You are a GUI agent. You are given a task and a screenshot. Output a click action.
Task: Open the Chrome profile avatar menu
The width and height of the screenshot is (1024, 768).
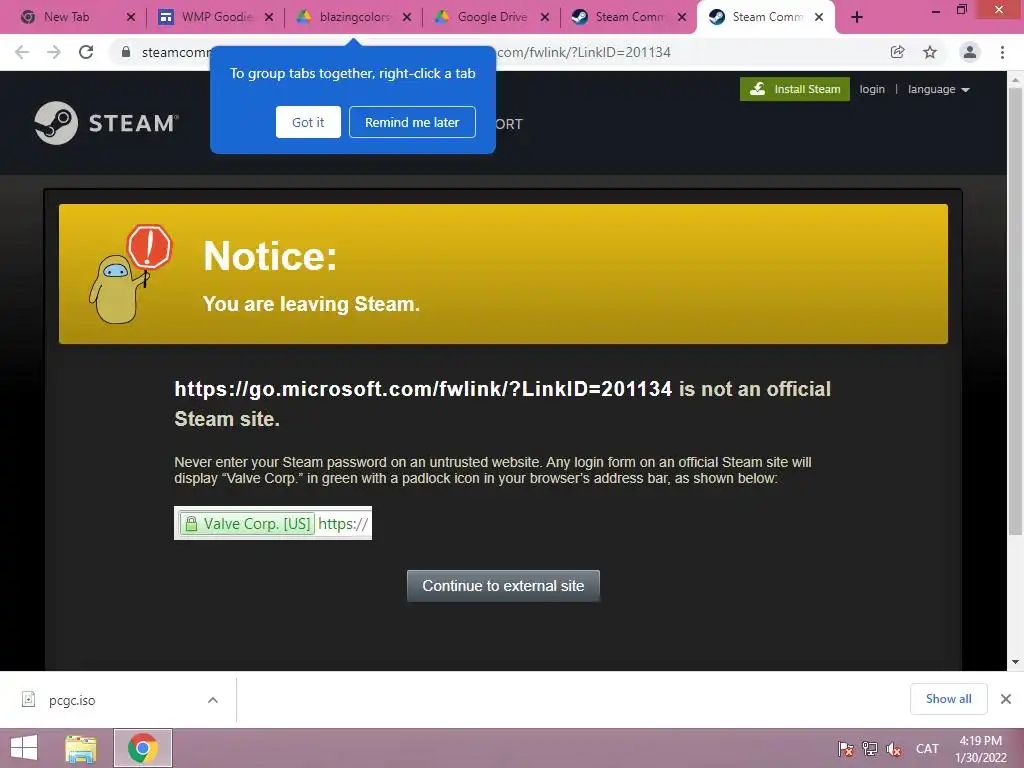pos(970,52)
